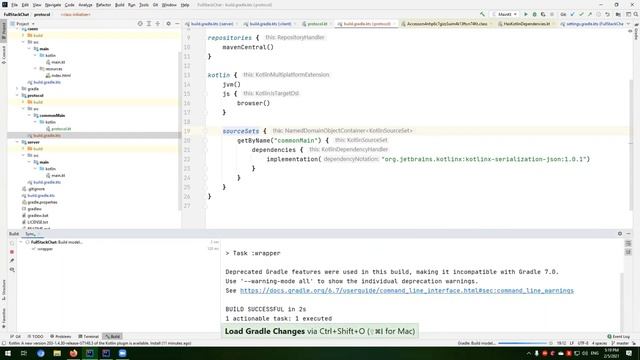Screen dimensions: 640x360
Task: Expand the gradle folder
Action: pyautogui.click(x=17, y=89)
